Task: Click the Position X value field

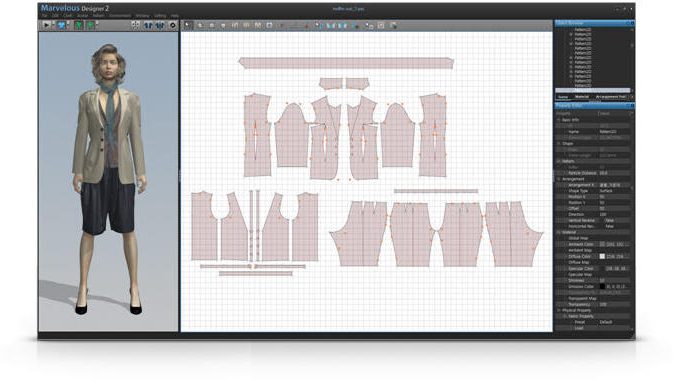Action: tap(614, 197)
